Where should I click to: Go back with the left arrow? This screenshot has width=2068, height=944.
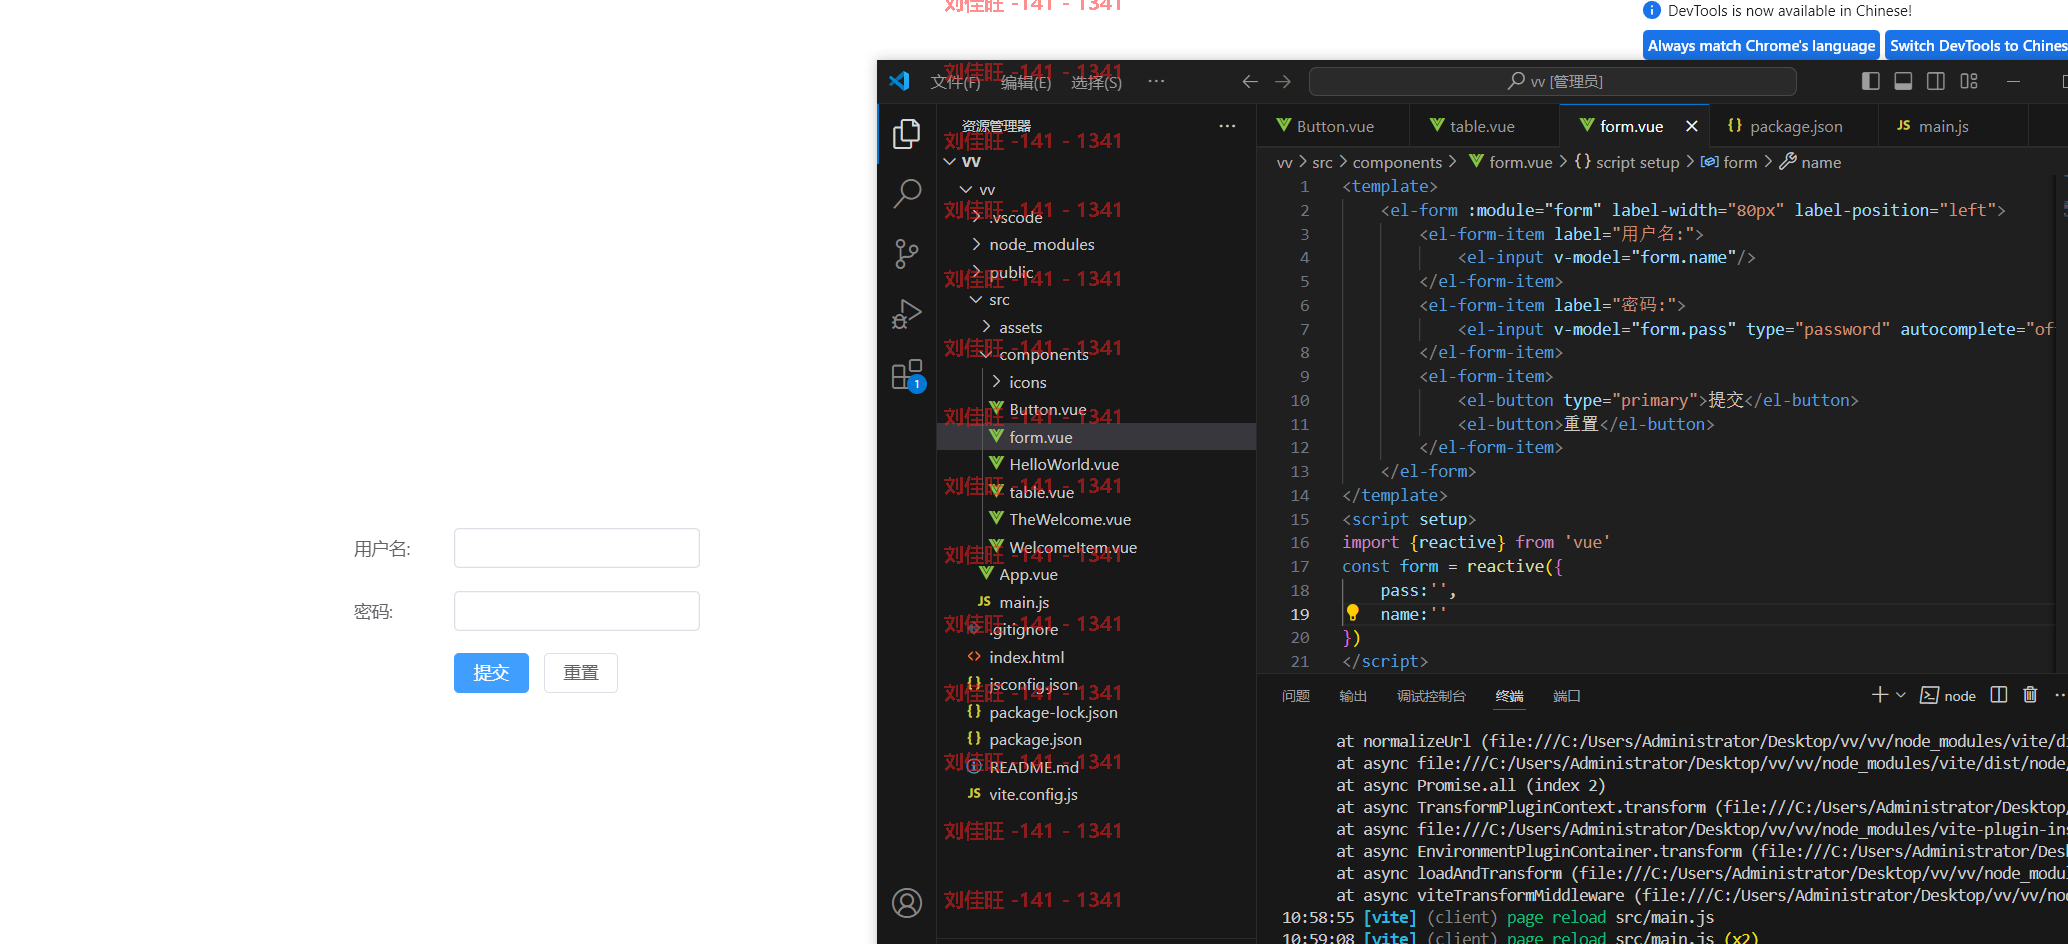tap(1250, 81)
